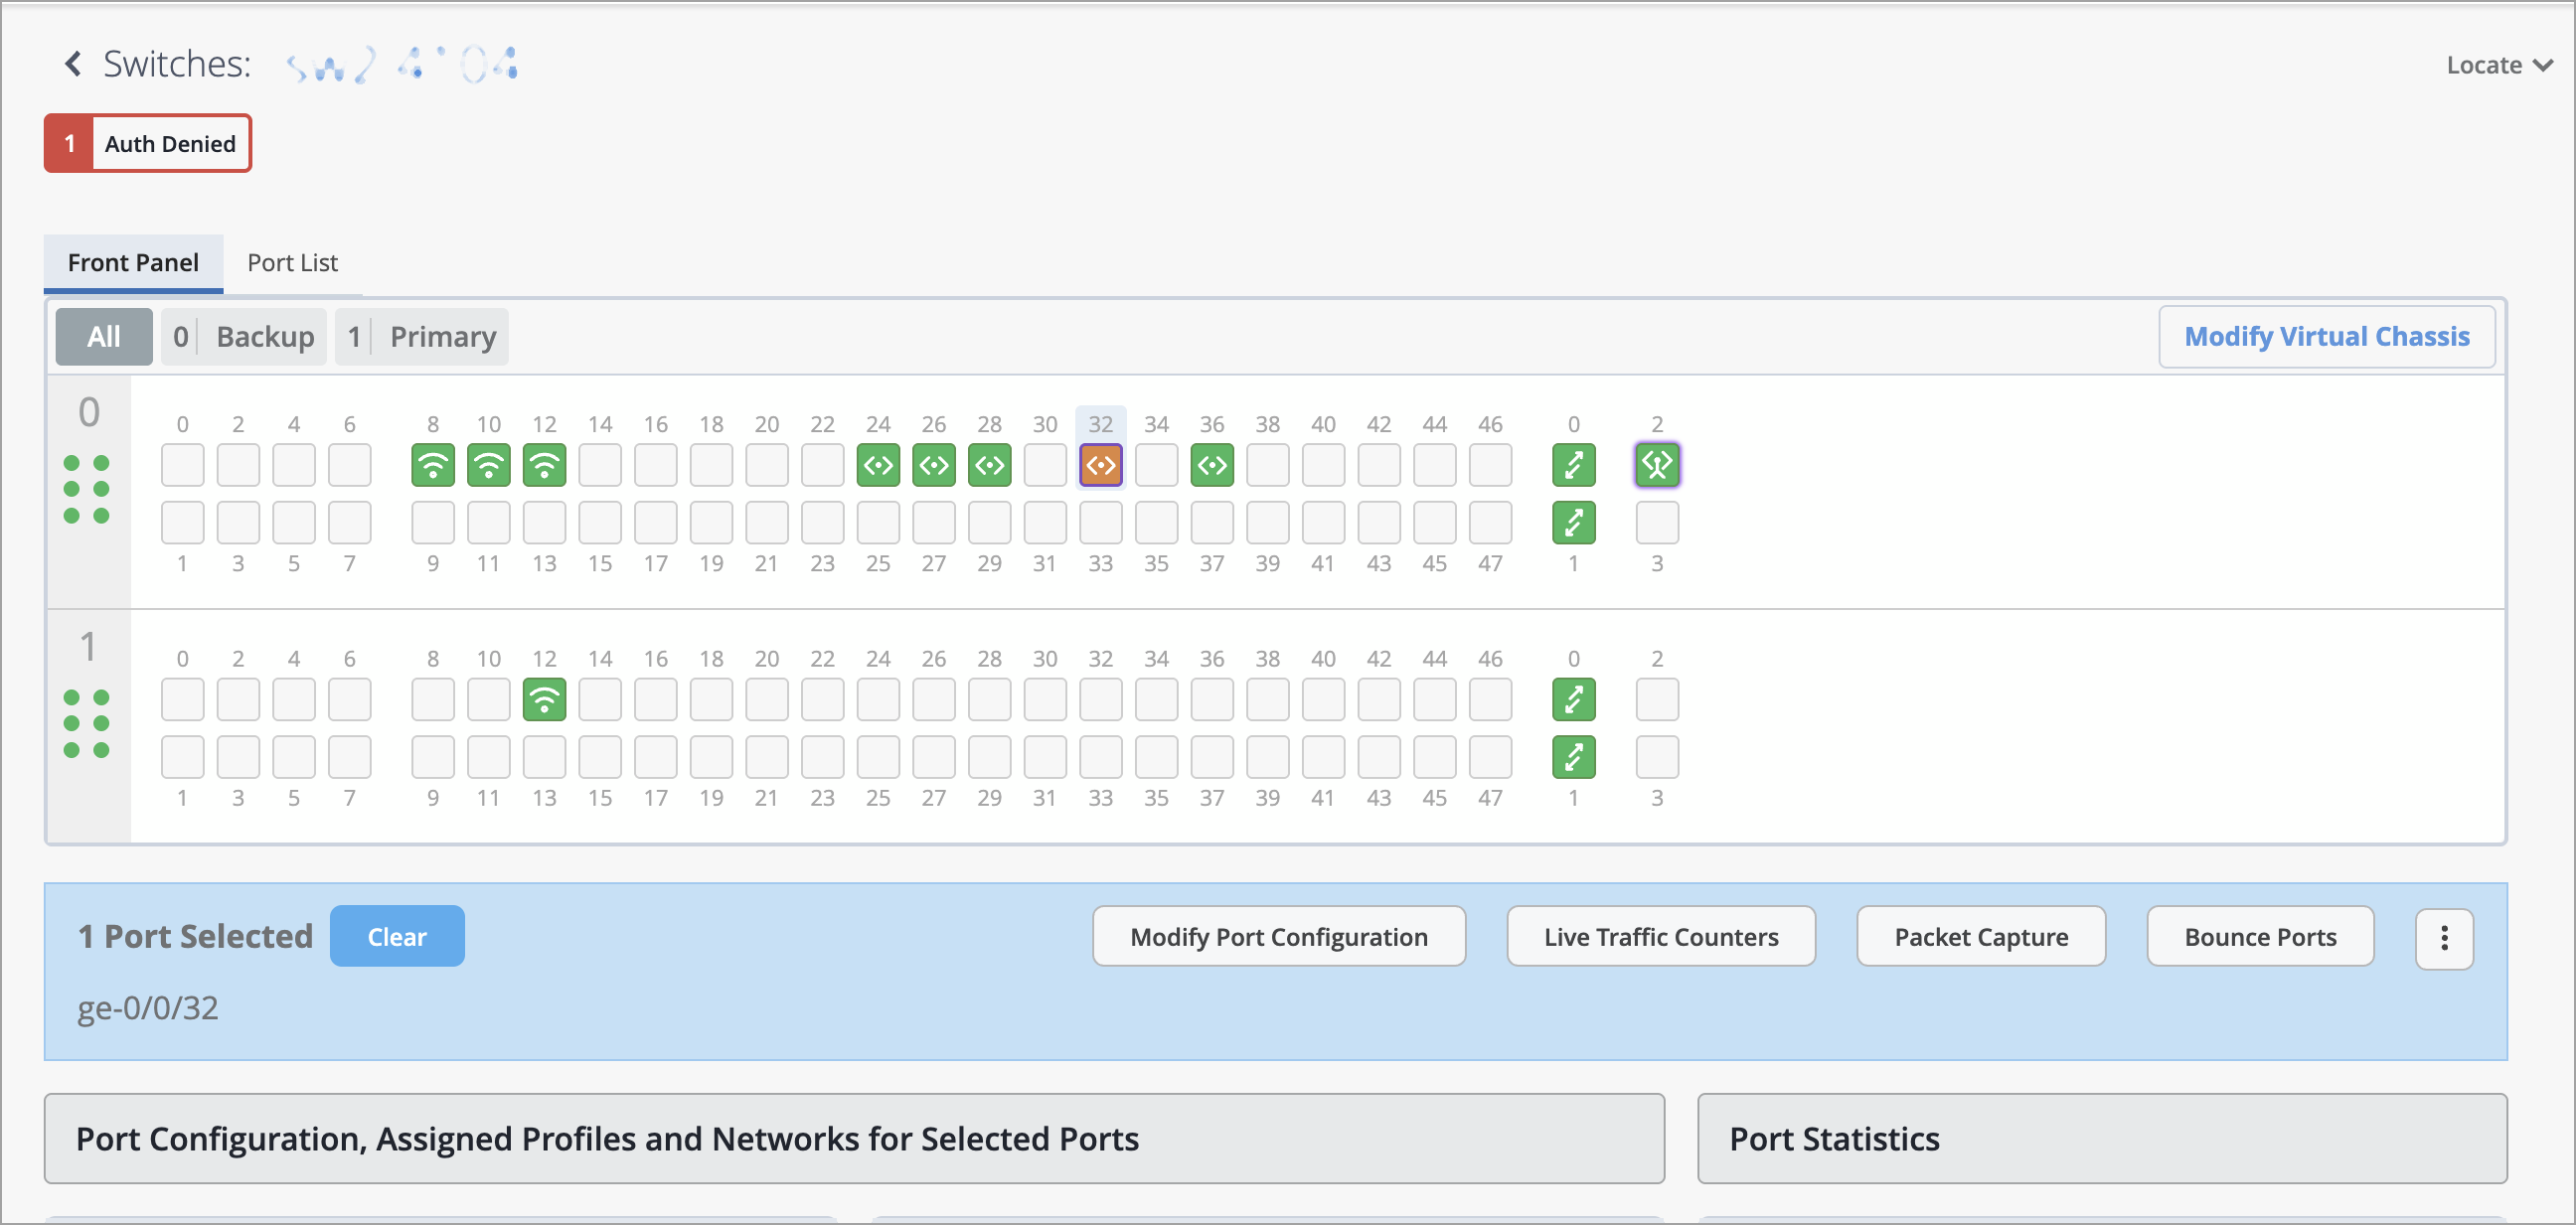Image resolution: width=2576 pixels, height=1225 pixels.
Task: Click uplink port 1 on member 1
Action: point(1573,758)
